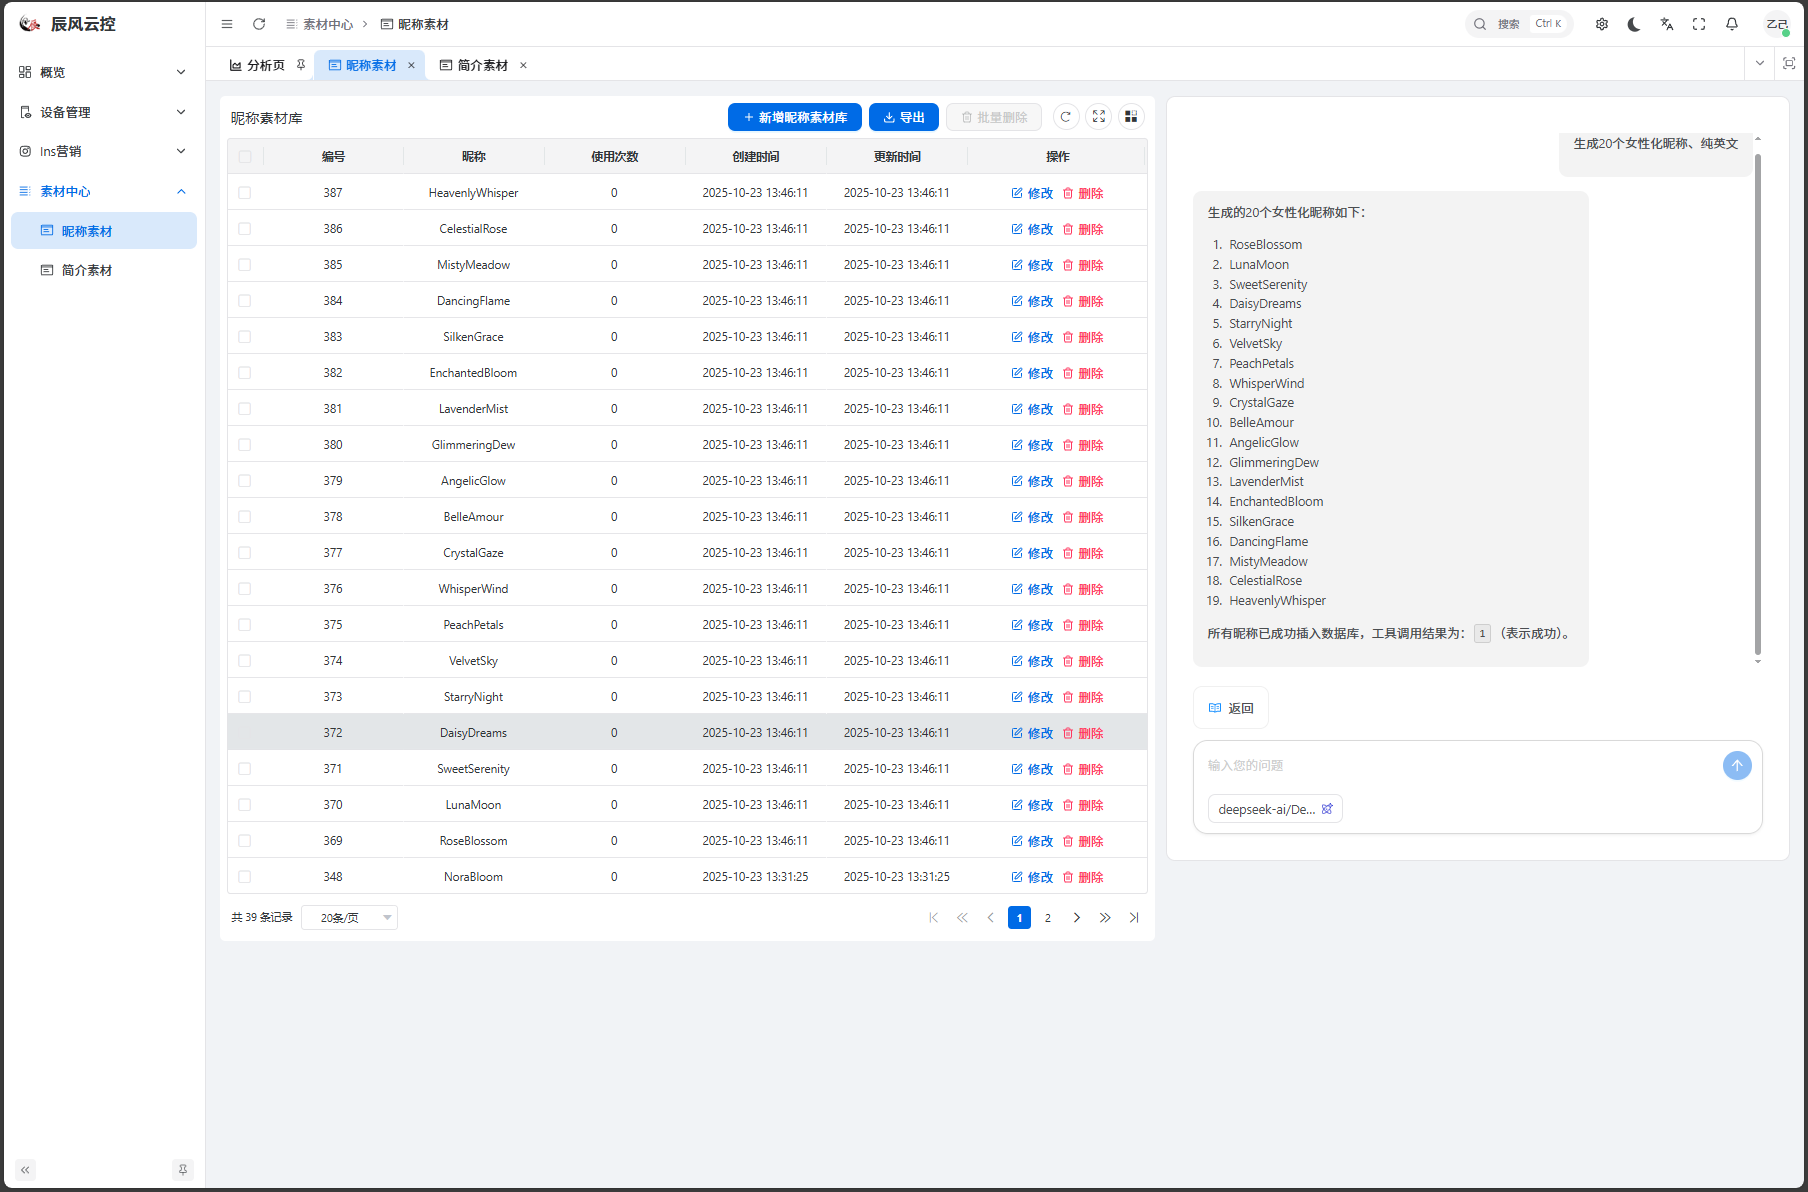Click the 新增昵称素材库 button
This screenshot has height=1192, width=1808.
point(794,117)
